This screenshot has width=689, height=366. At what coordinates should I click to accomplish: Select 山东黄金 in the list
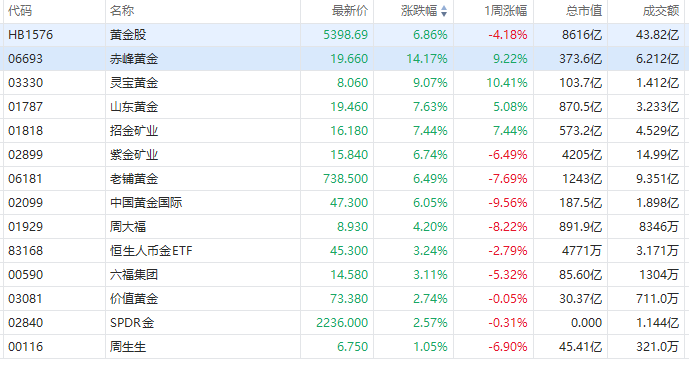point(134,107)
